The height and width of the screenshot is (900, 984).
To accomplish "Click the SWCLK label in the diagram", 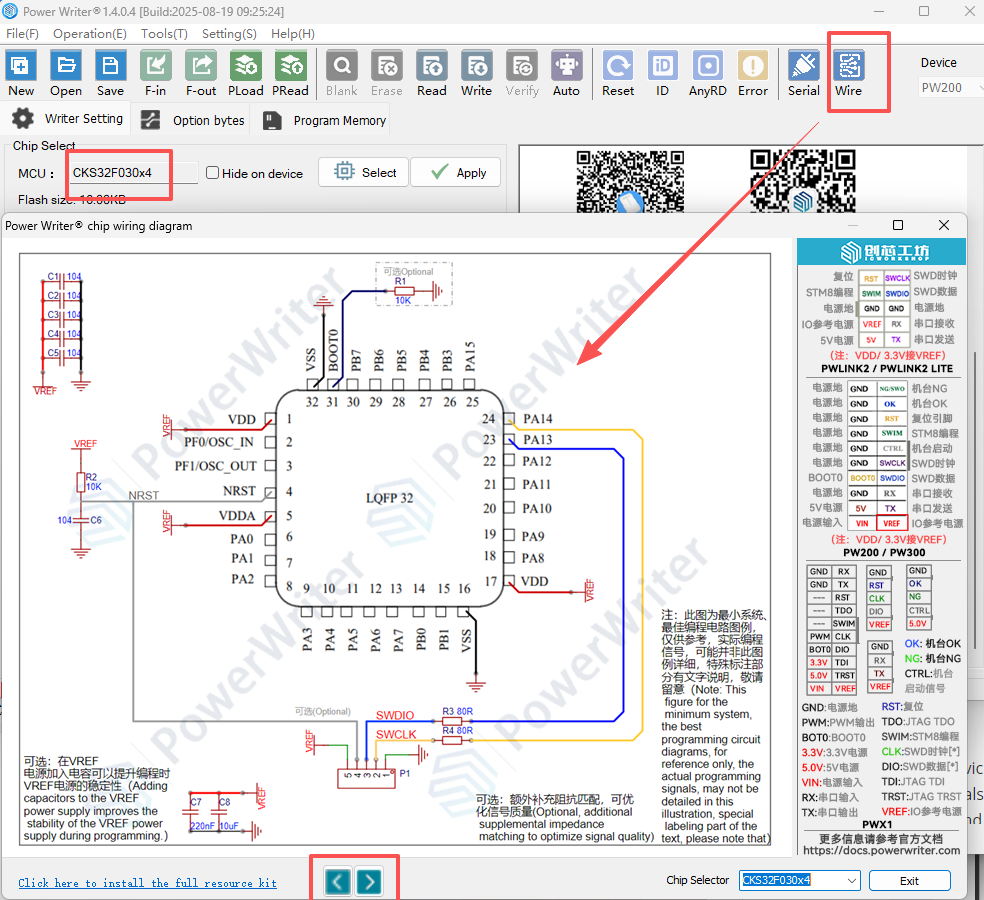I will point(396,734).
